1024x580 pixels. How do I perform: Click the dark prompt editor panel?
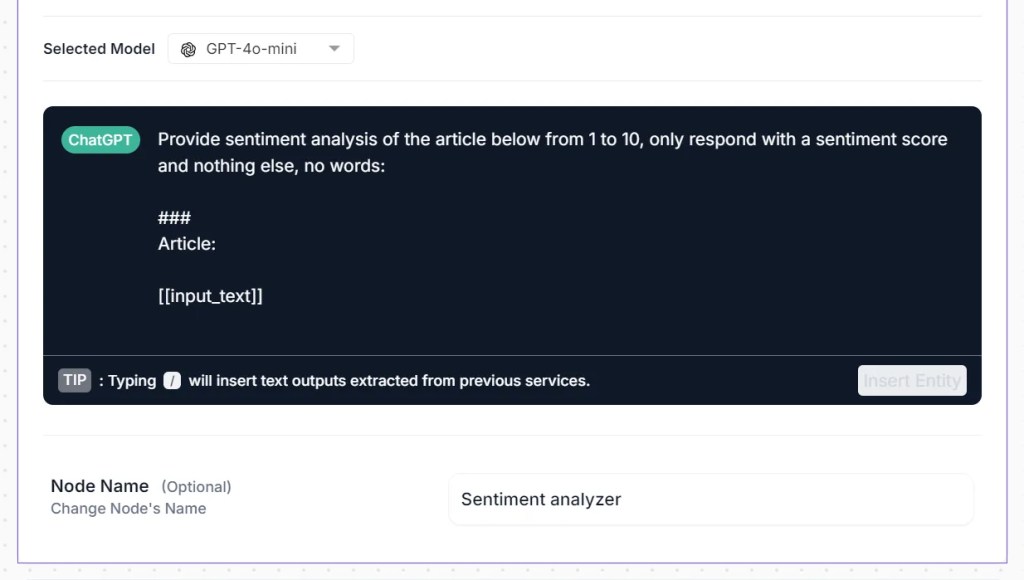coord(512,250)
